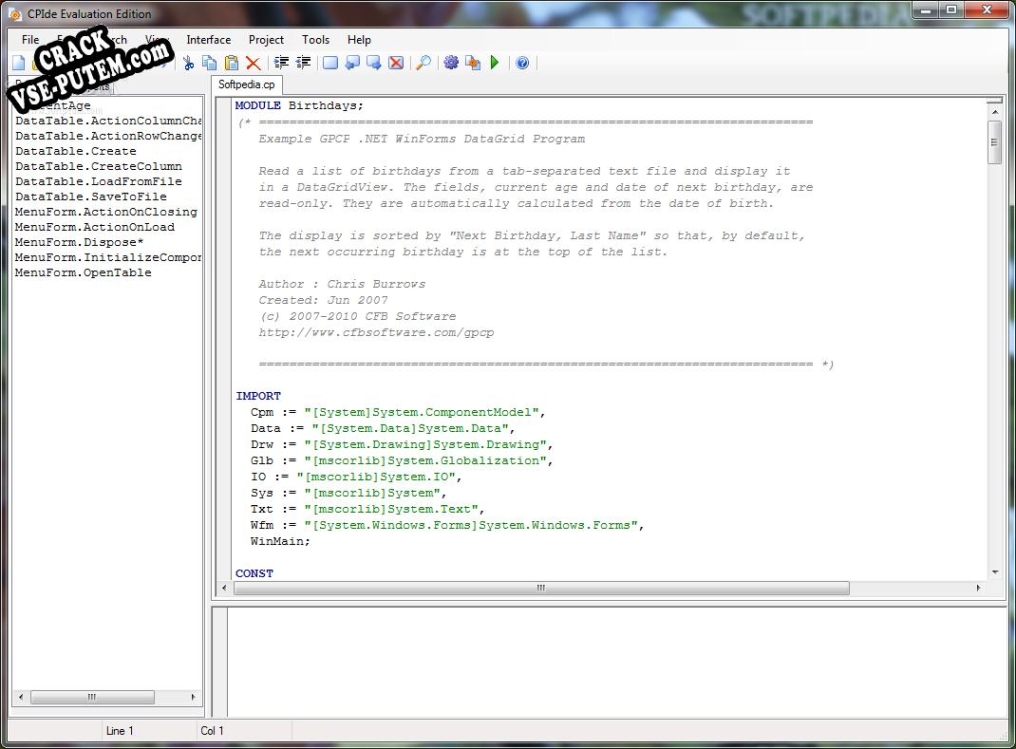
Task: Click the Cut scissors icon
Action: pos(189,63)
